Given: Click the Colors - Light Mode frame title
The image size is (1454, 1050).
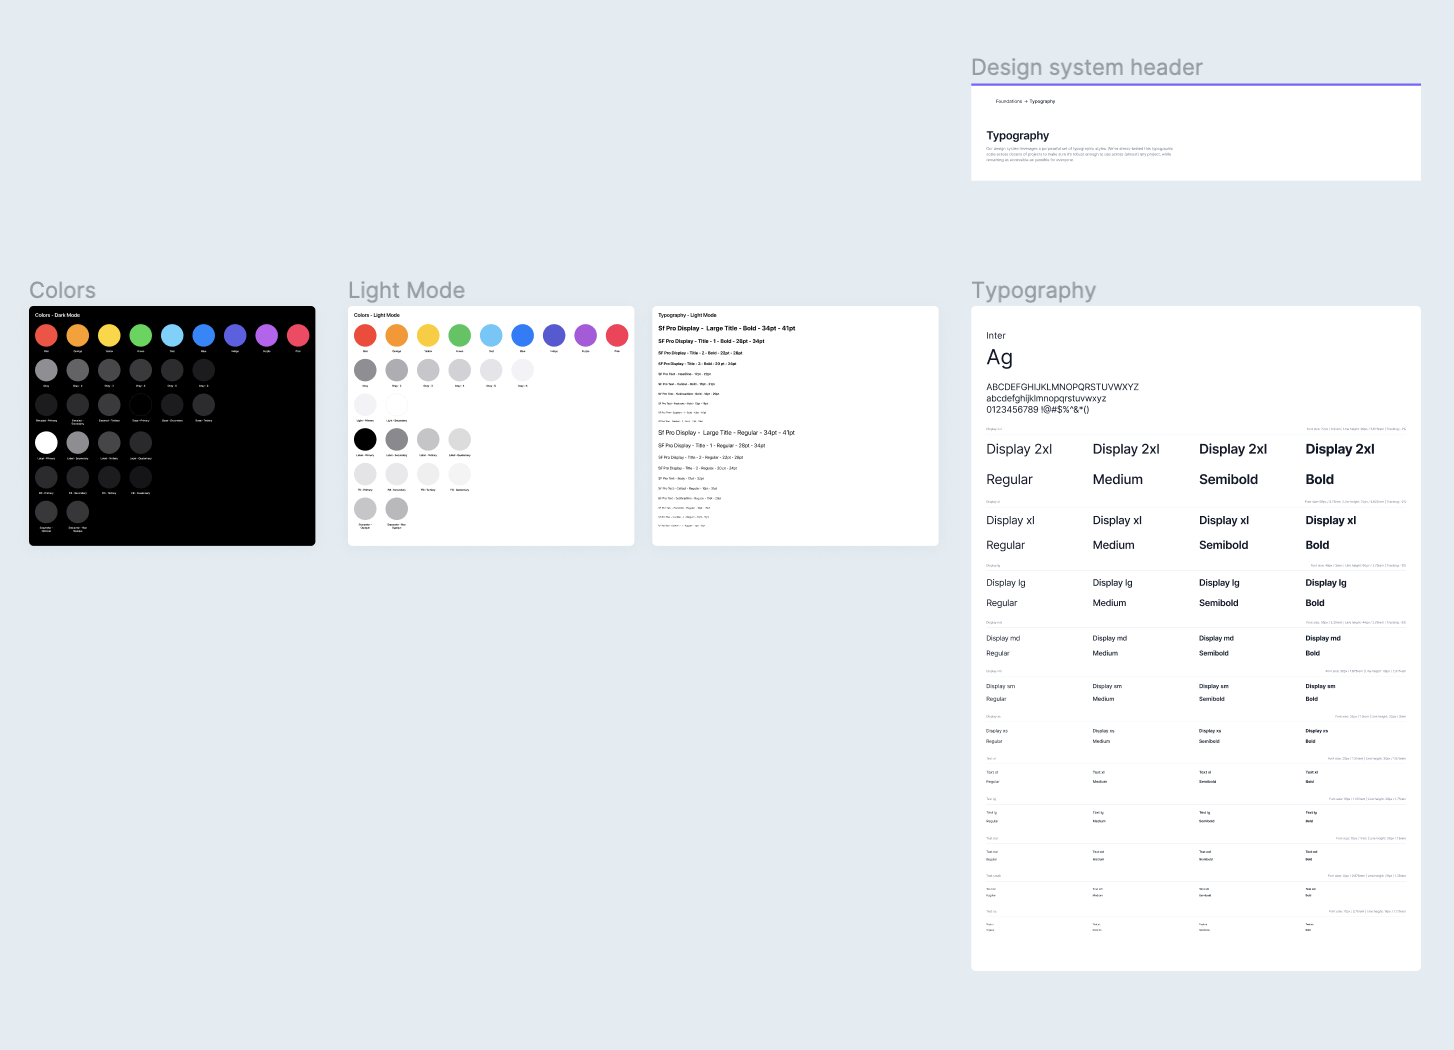Looking at the screenshot, I should pos(376,314).
